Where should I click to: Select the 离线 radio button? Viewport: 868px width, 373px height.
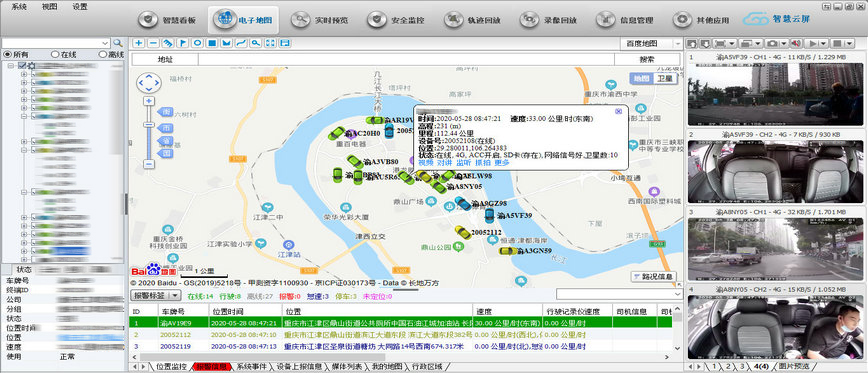click(102, 54)
